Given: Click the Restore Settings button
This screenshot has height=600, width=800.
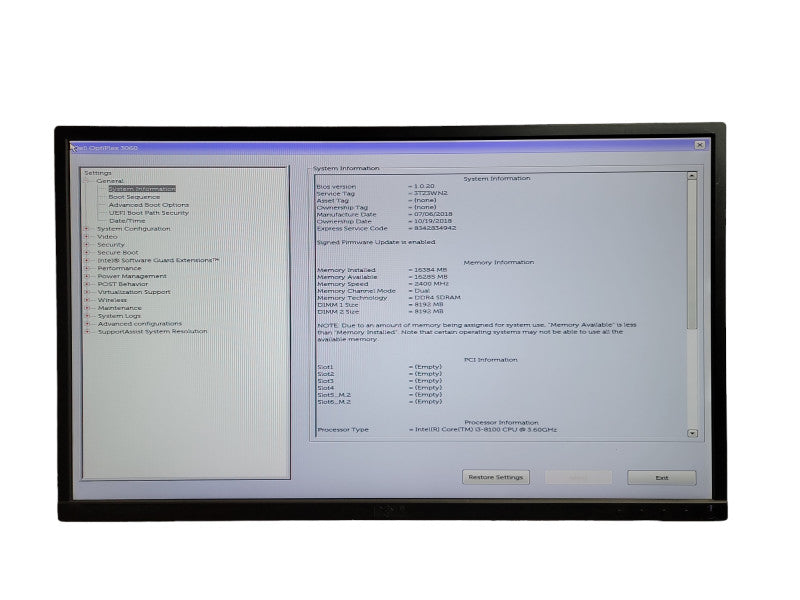Looking at the screenshot, I should (496, 478).
